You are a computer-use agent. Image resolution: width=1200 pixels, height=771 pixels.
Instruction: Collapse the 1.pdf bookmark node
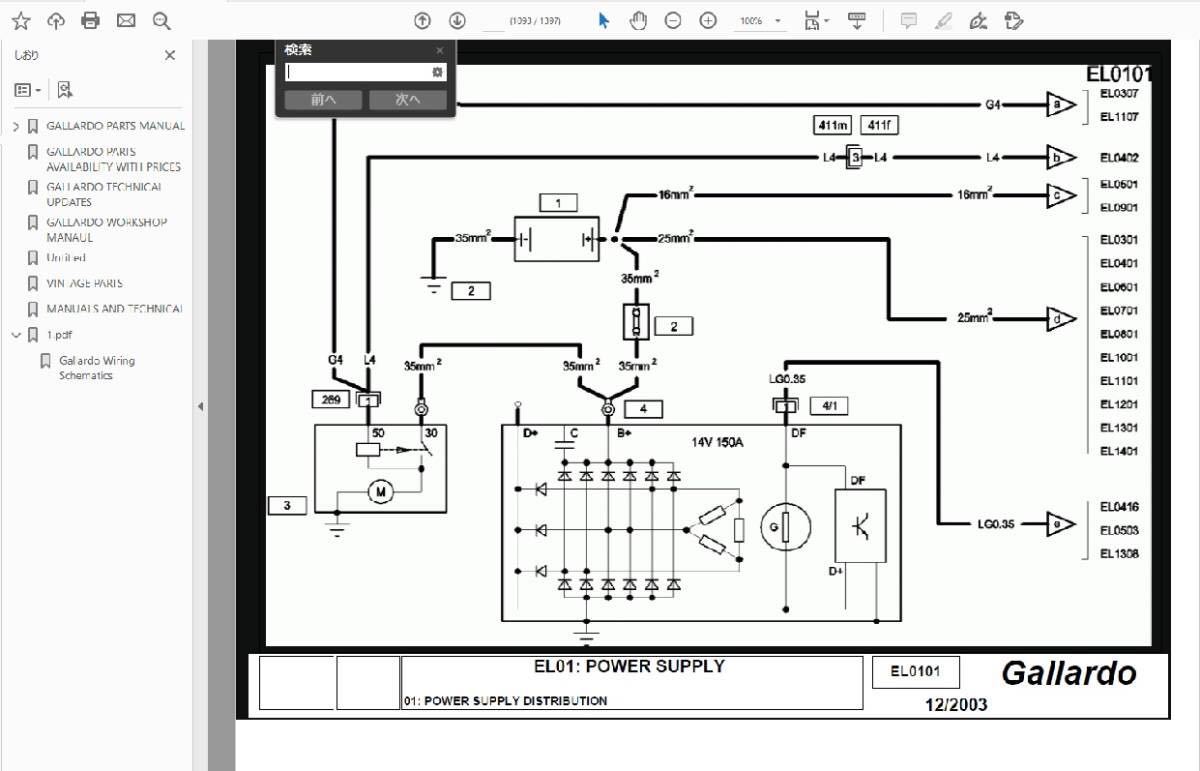click(x=15, y=335)
